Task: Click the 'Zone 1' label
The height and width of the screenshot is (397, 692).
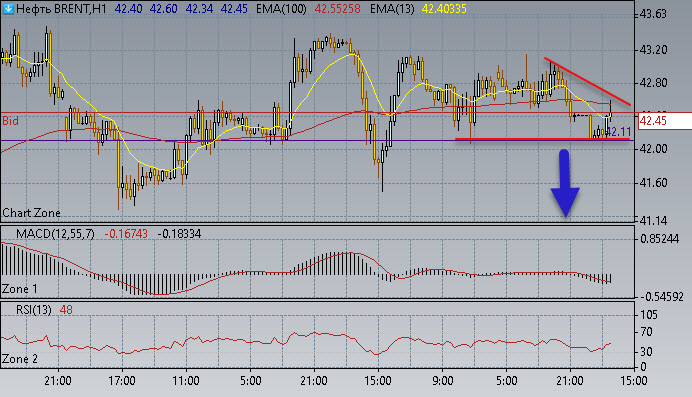Action: [20, 289]
